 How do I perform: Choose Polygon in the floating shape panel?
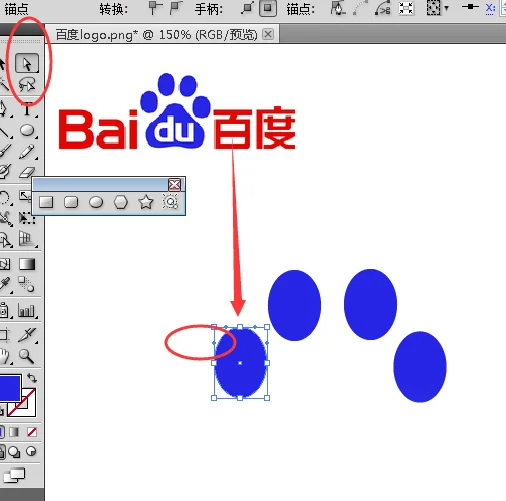tap(121, 202)
